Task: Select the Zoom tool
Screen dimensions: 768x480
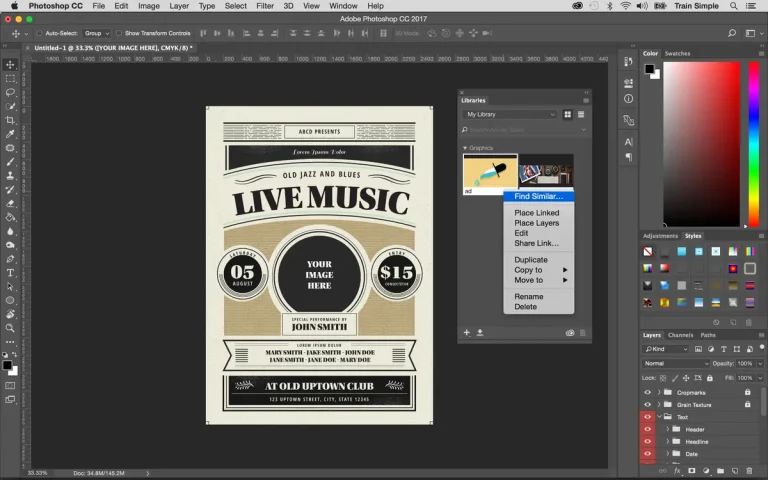Action: pyautogui.click(x=10, y=328)
